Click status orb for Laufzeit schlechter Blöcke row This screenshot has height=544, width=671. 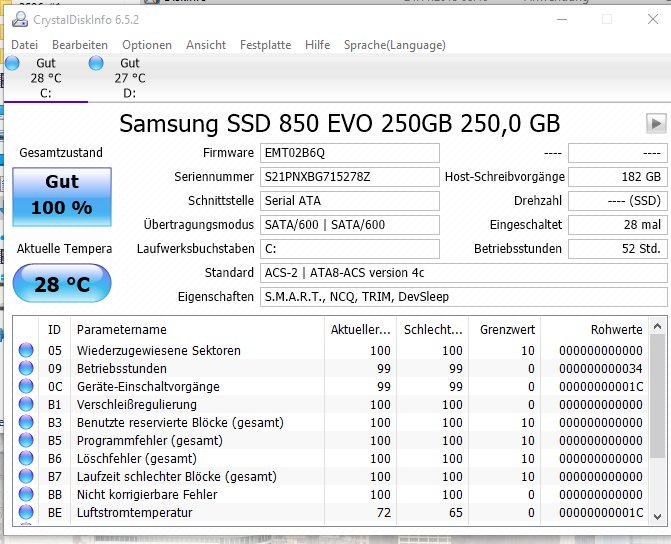point(26,476)
